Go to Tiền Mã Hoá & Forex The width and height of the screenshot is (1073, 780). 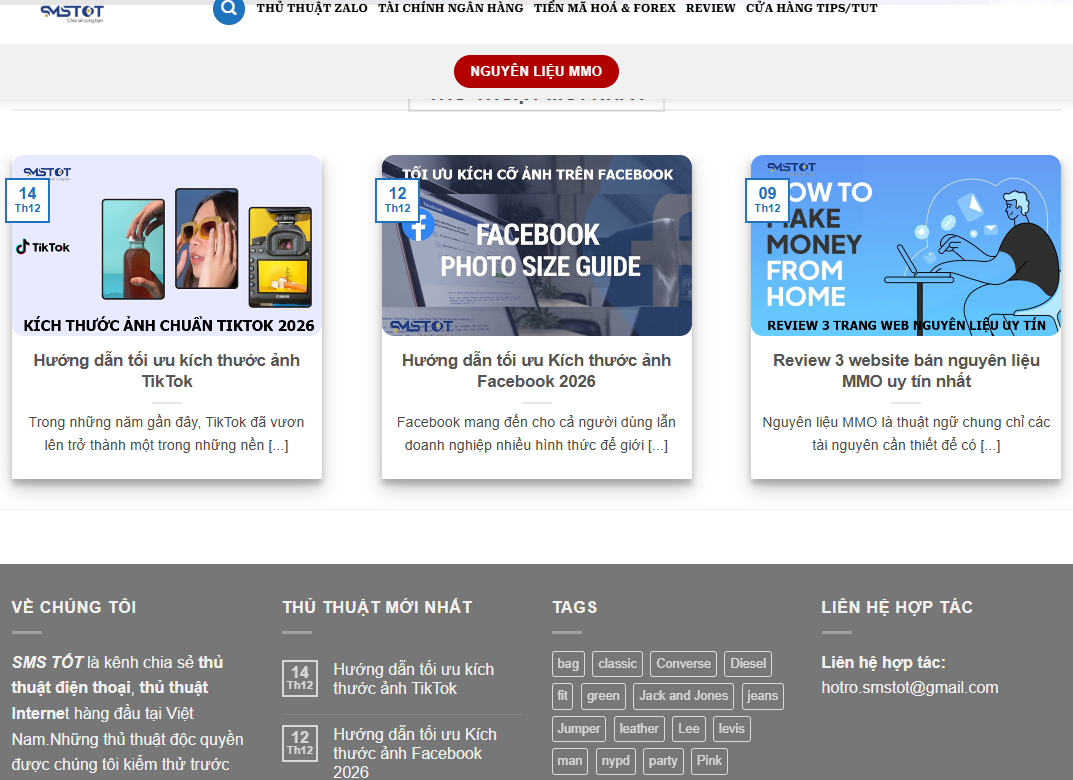point(604,8)
